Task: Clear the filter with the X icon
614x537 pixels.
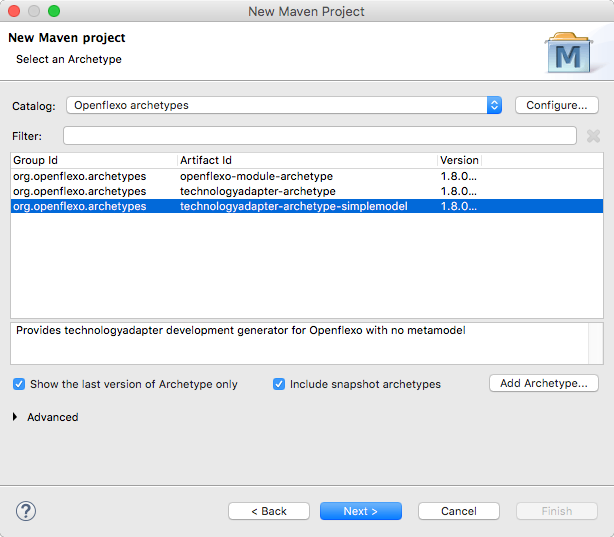Action: click(x=593, y=136)
